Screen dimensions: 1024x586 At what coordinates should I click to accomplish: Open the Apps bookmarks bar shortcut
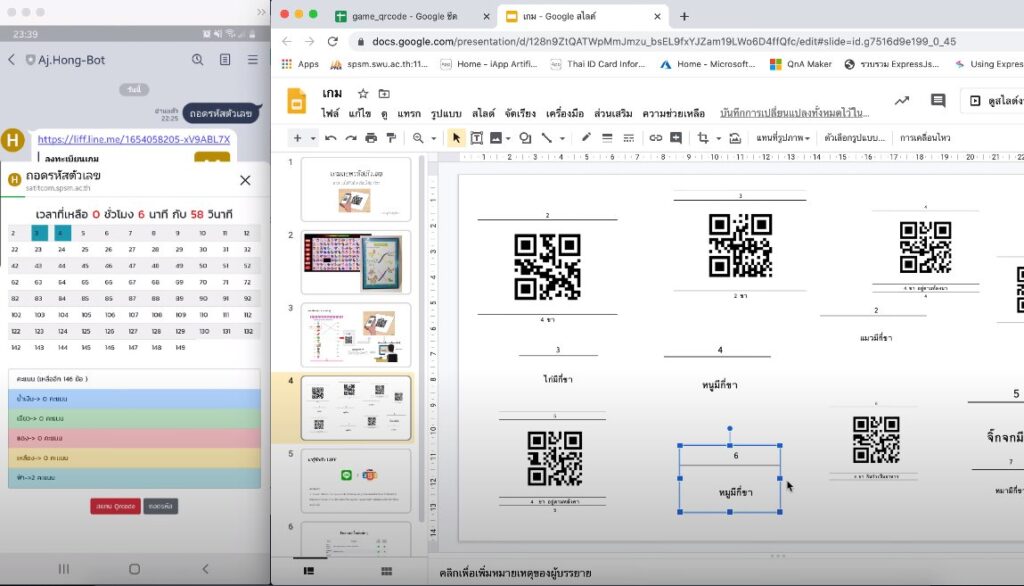(300, 64)
